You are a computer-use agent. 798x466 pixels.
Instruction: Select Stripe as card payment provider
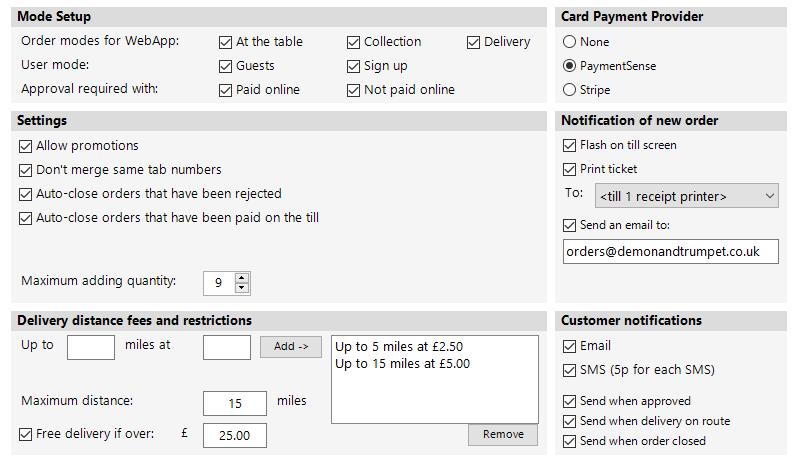point(570,90)
